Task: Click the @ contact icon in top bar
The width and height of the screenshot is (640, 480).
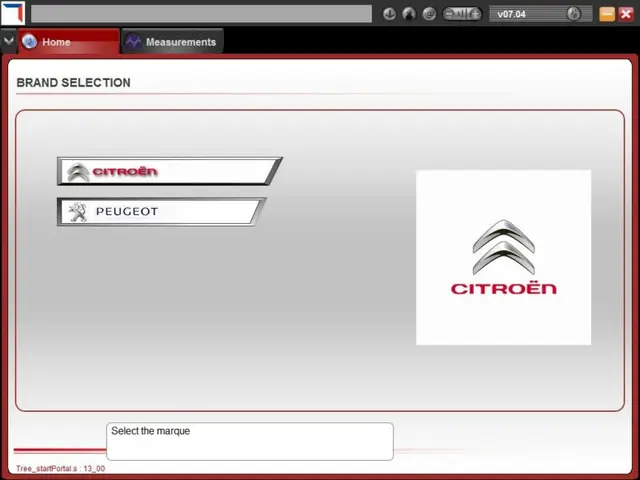Action: click(x=429, y=14)
